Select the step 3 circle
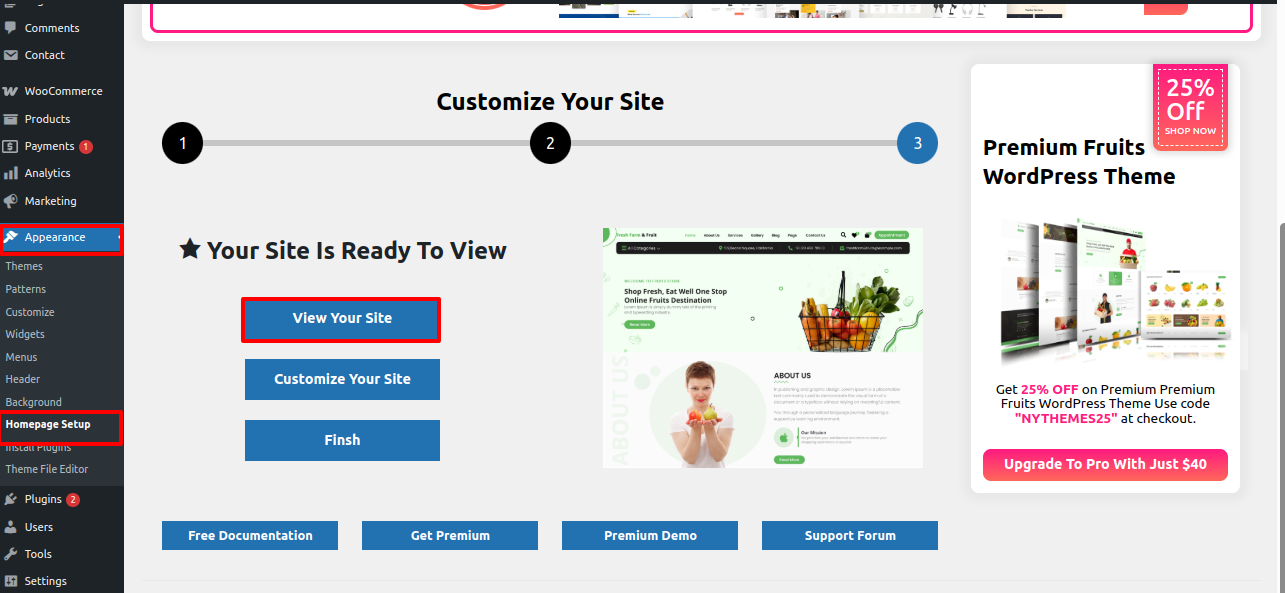1285x593 pixels. pyautogui.click(x=918, y=143)
